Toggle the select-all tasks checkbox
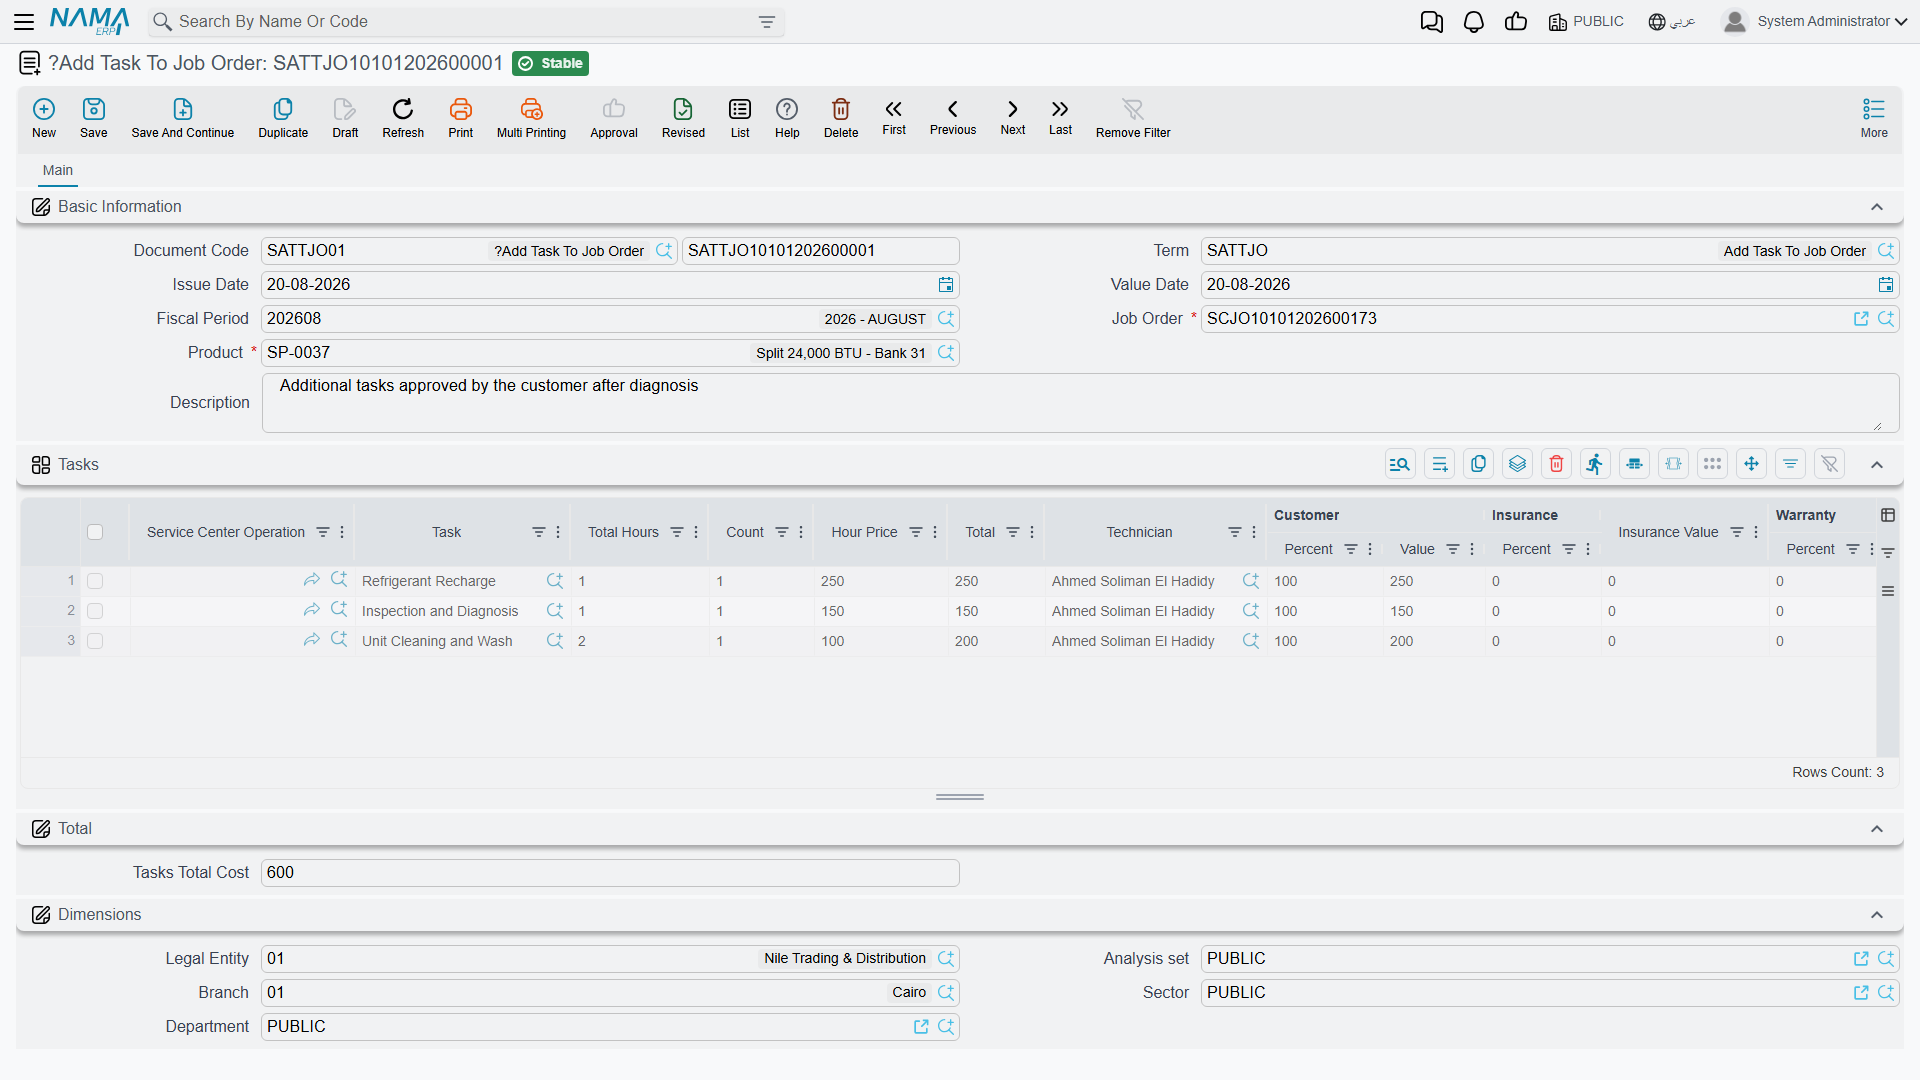The height and width of the screenshot is (1080, 1920). (x=95, y=532)
